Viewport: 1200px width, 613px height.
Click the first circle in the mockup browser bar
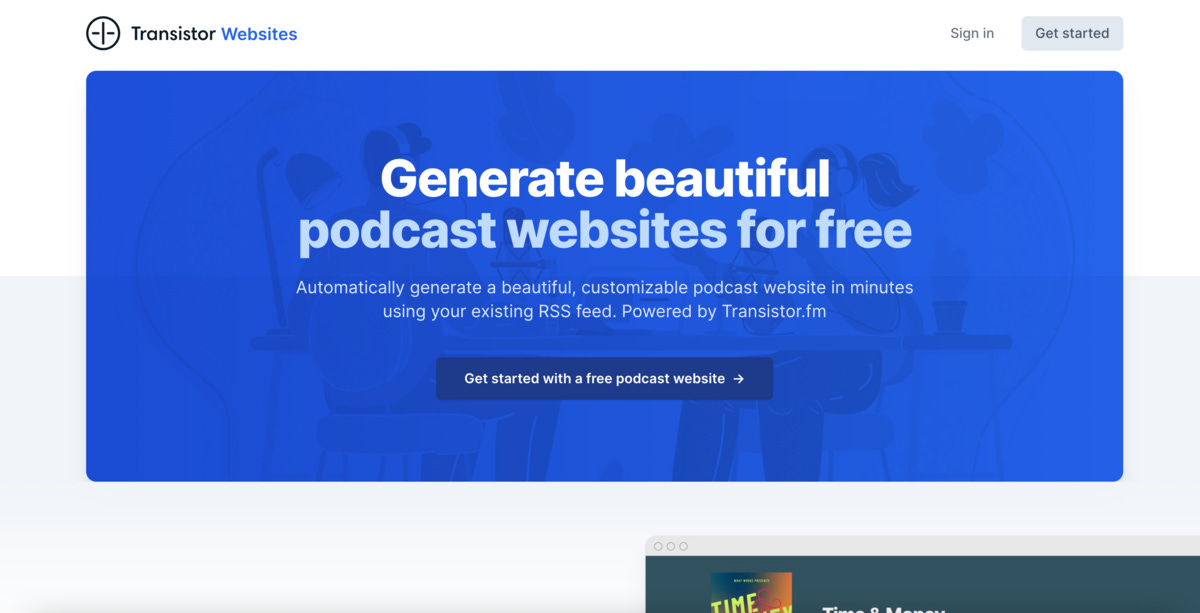[658, 546]
